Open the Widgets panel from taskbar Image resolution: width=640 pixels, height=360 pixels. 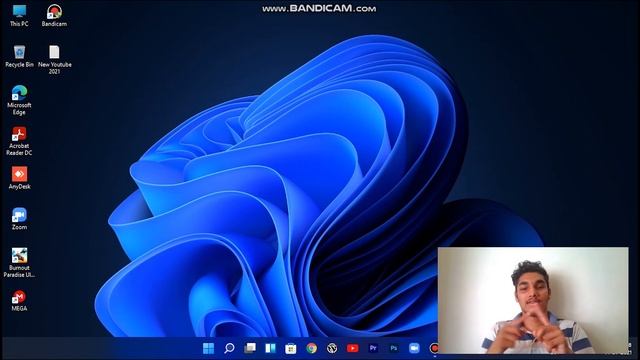click(x=270, y=348)
